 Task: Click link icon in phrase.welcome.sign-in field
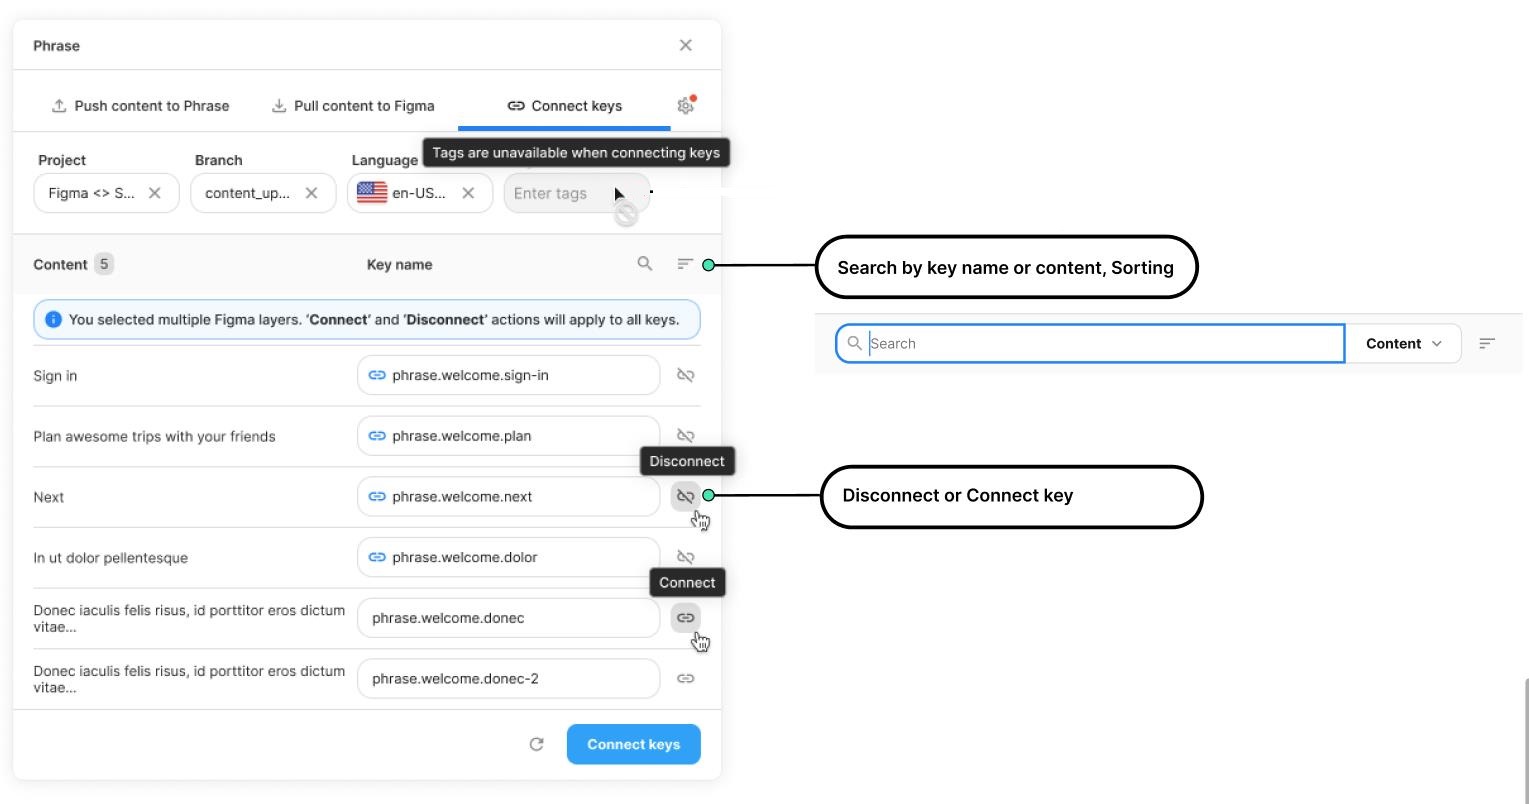tap(377, 375)
